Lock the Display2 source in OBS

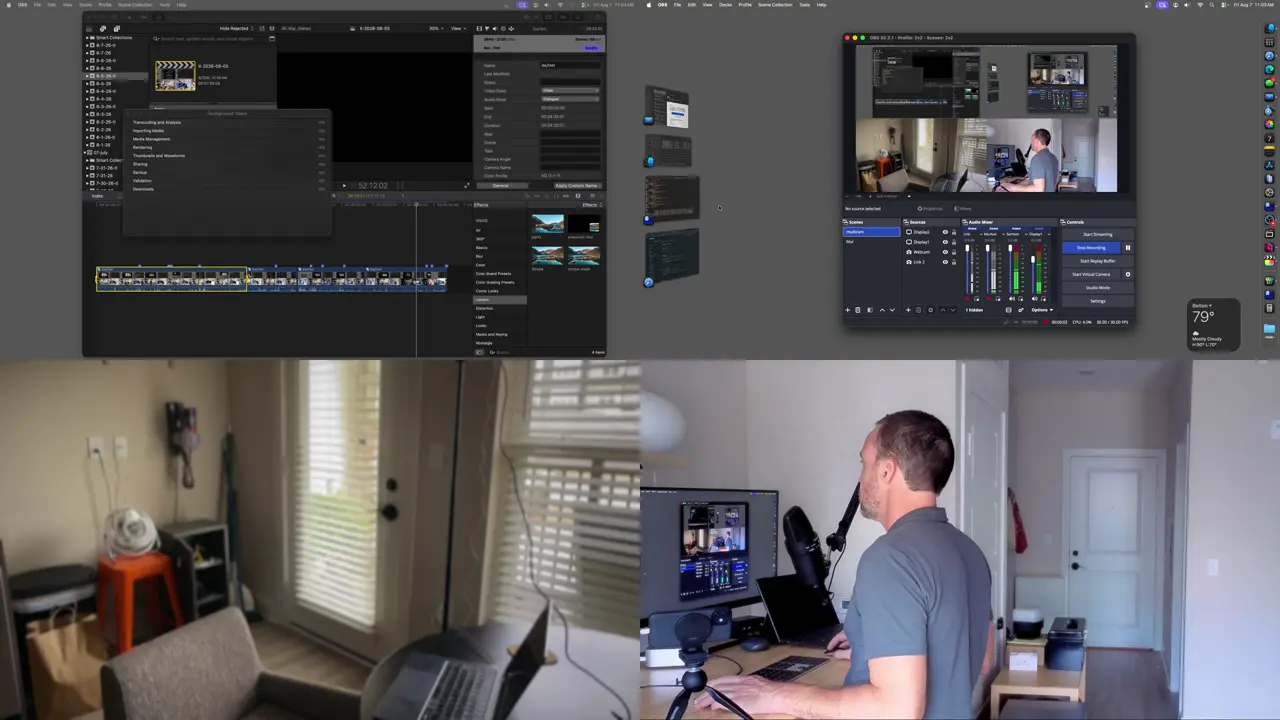tap(954, 232)
